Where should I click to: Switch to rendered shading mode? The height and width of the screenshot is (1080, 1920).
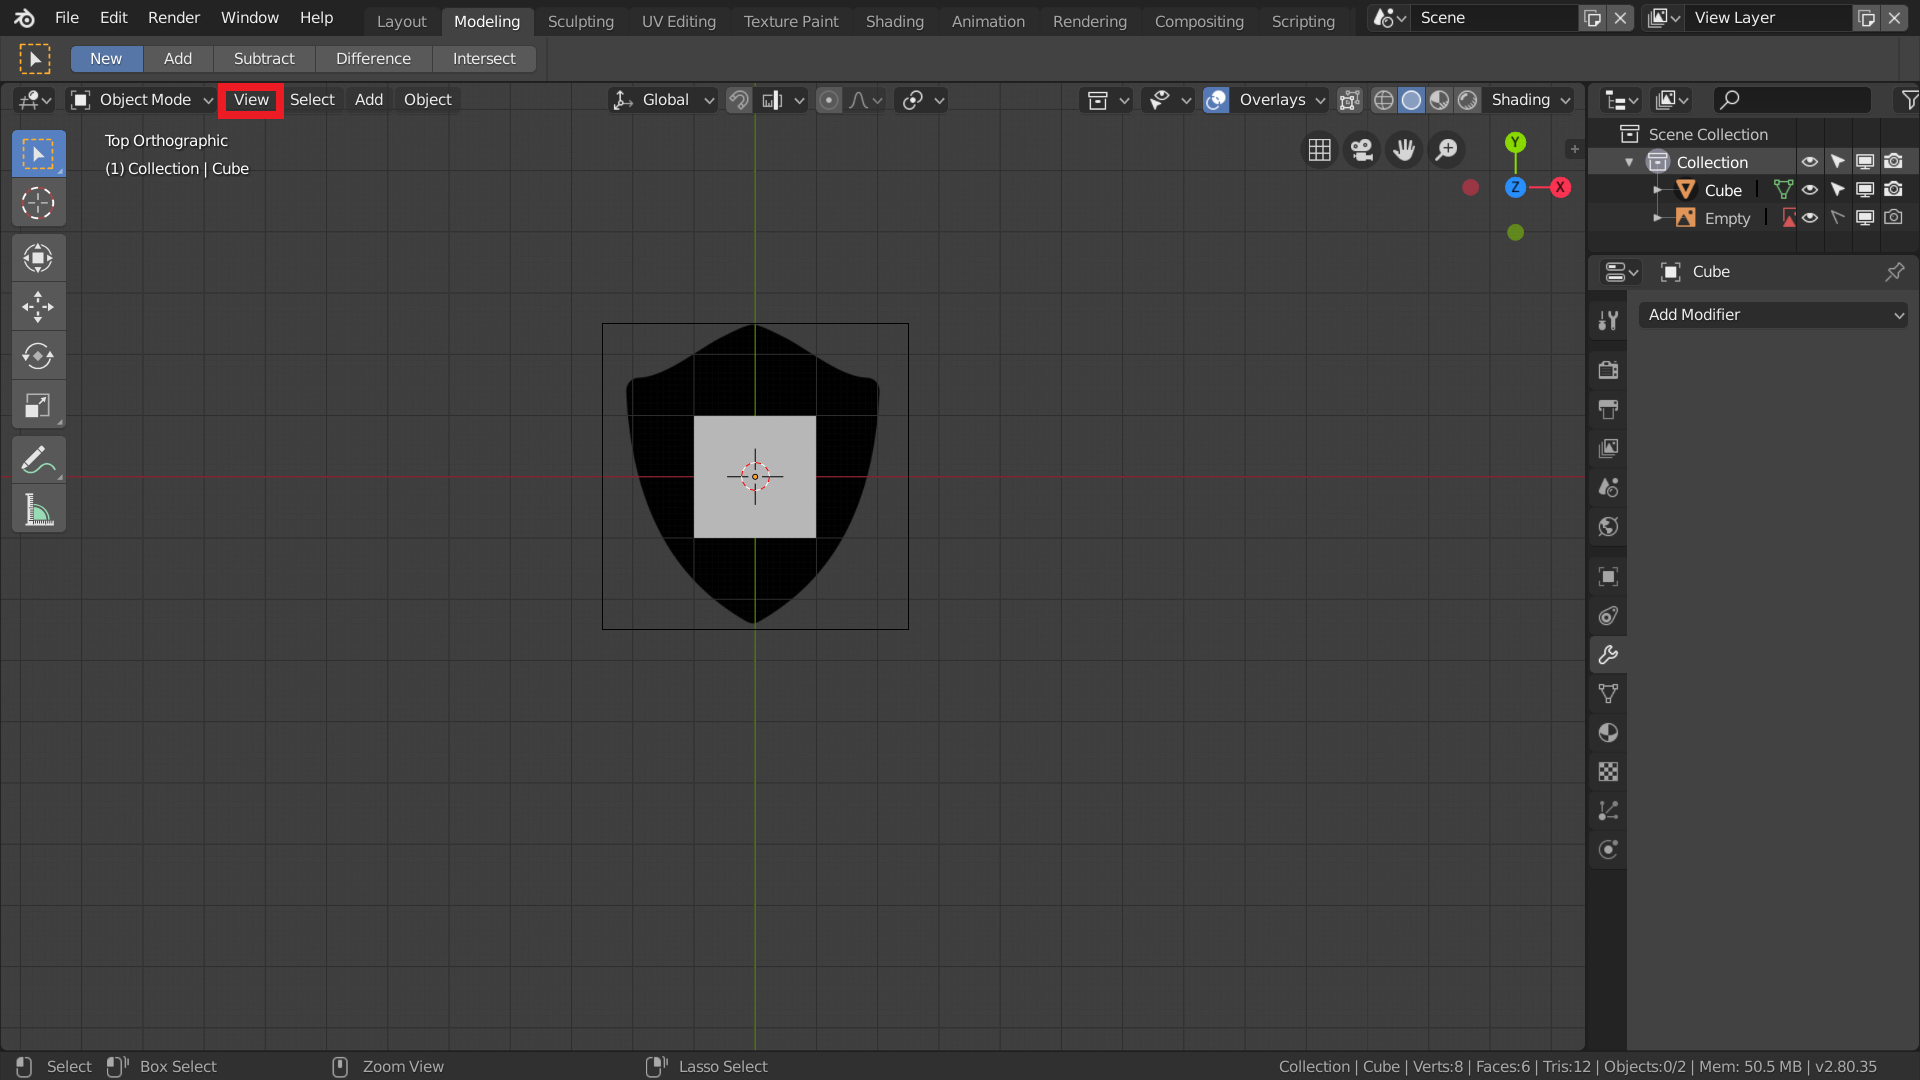pos(1468,100)
